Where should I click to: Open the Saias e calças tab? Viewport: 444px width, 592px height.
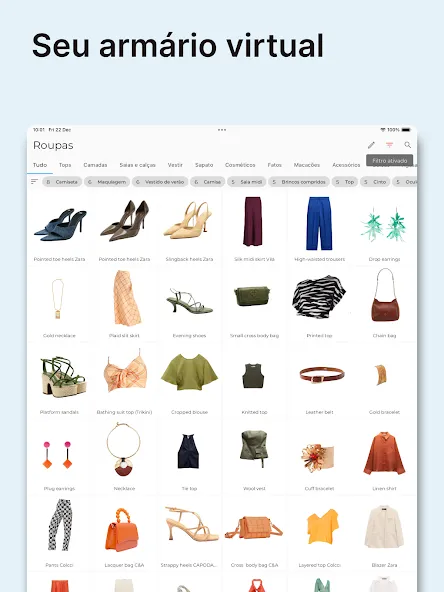(x=137, y=165)
